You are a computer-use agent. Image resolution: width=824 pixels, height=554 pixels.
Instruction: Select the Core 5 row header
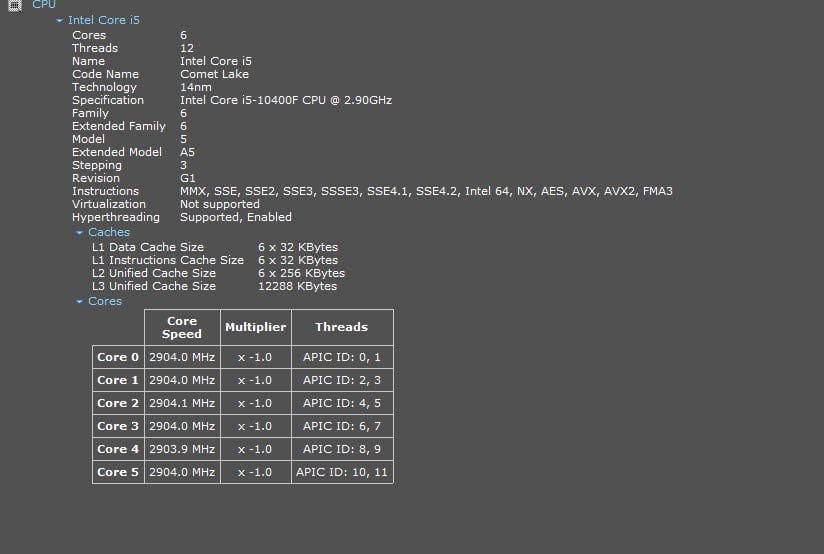point(118,473)
